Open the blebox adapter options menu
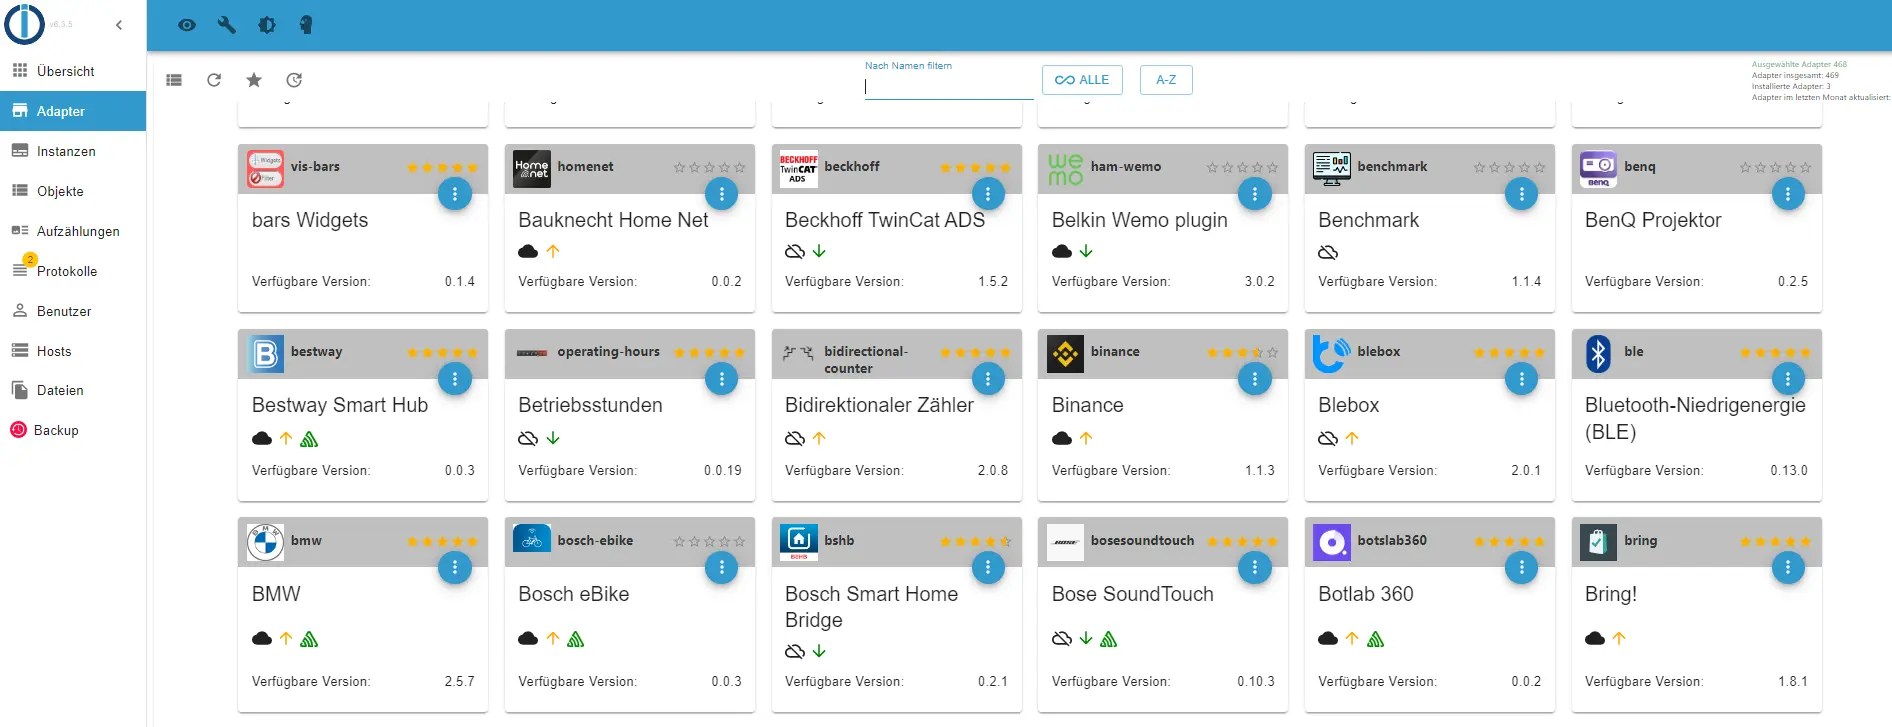1892x727 pixels. point(1521,379)
